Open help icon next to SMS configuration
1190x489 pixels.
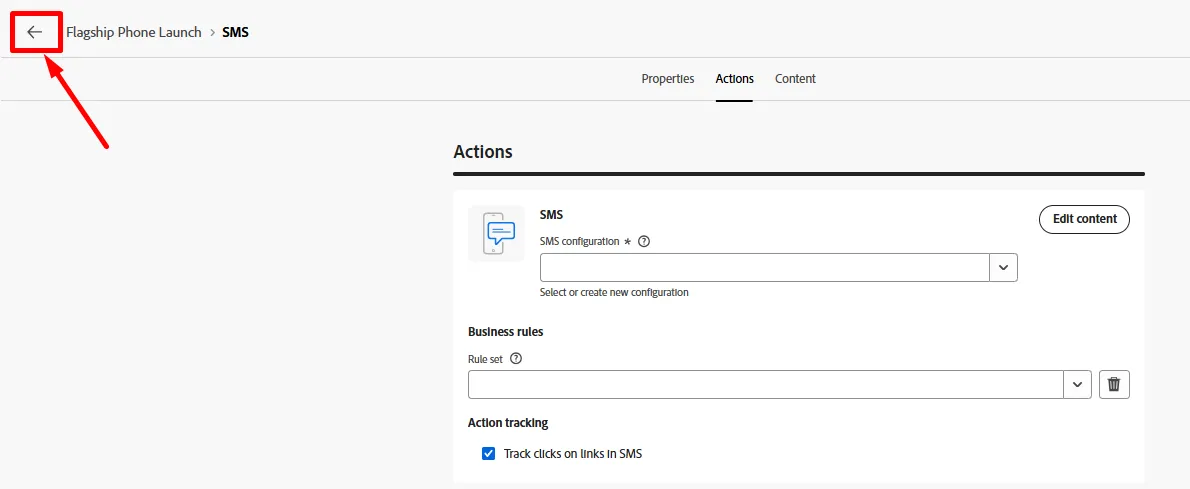point(644,241)
